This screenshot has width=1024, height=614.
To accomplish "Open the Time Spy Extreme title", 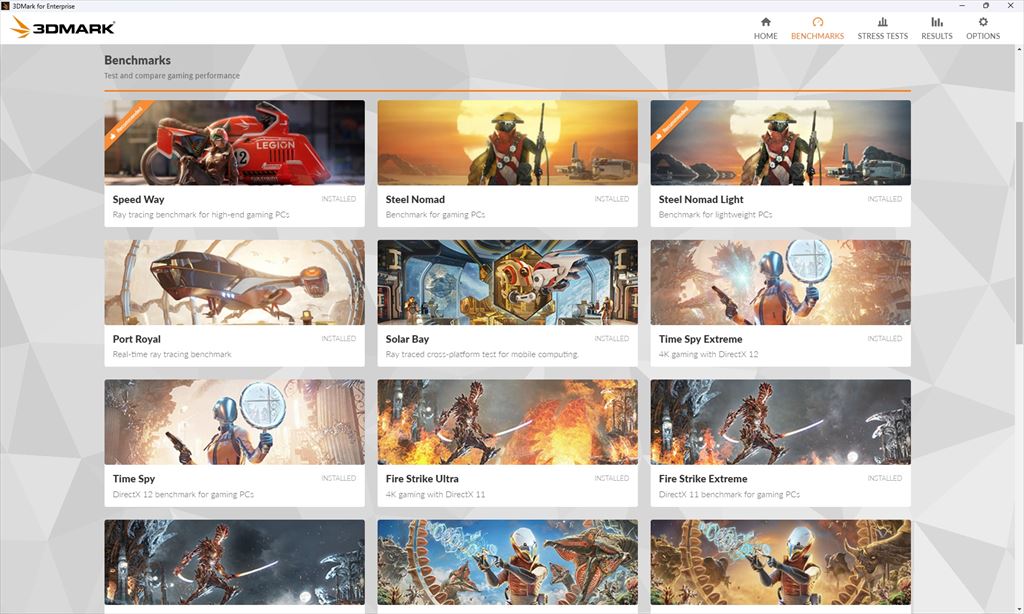I will point(700,339).
